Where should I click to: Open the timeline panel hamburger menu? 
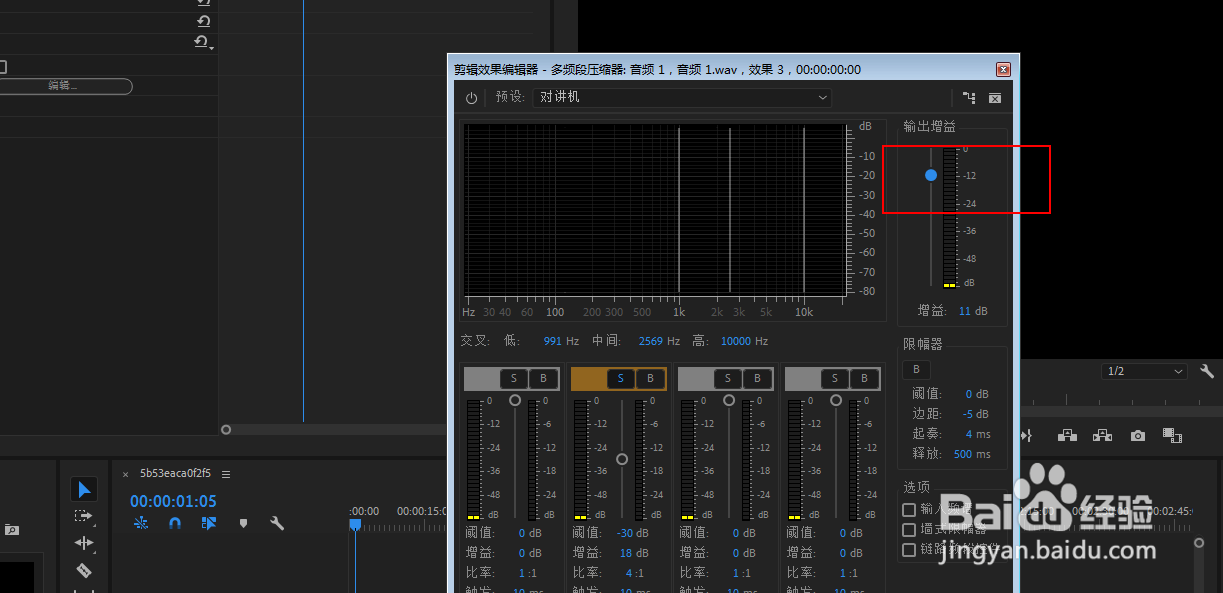tap(226, 473)
